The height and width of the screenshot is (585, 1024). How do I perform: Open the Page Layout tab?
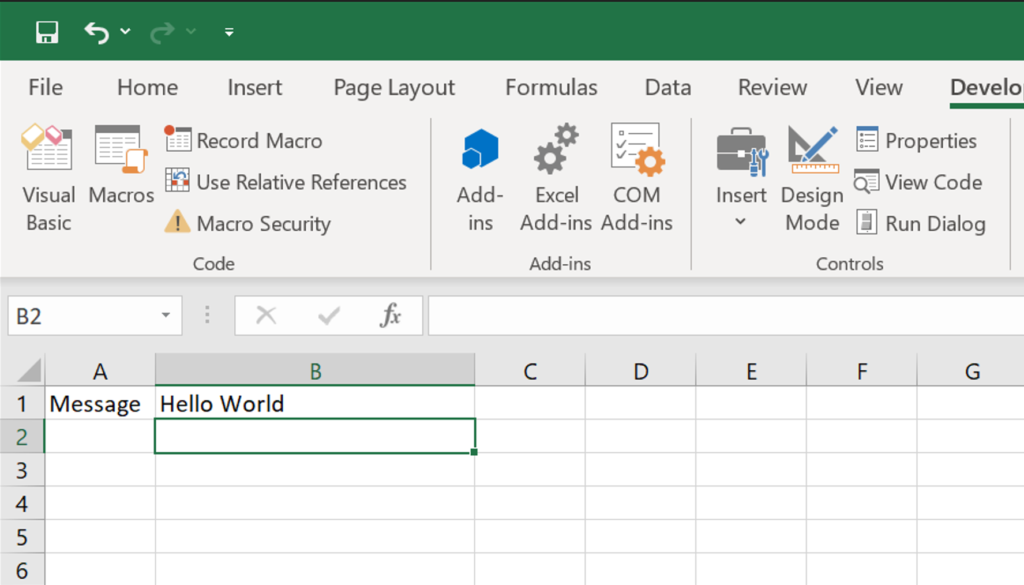[x=394, y=87]
